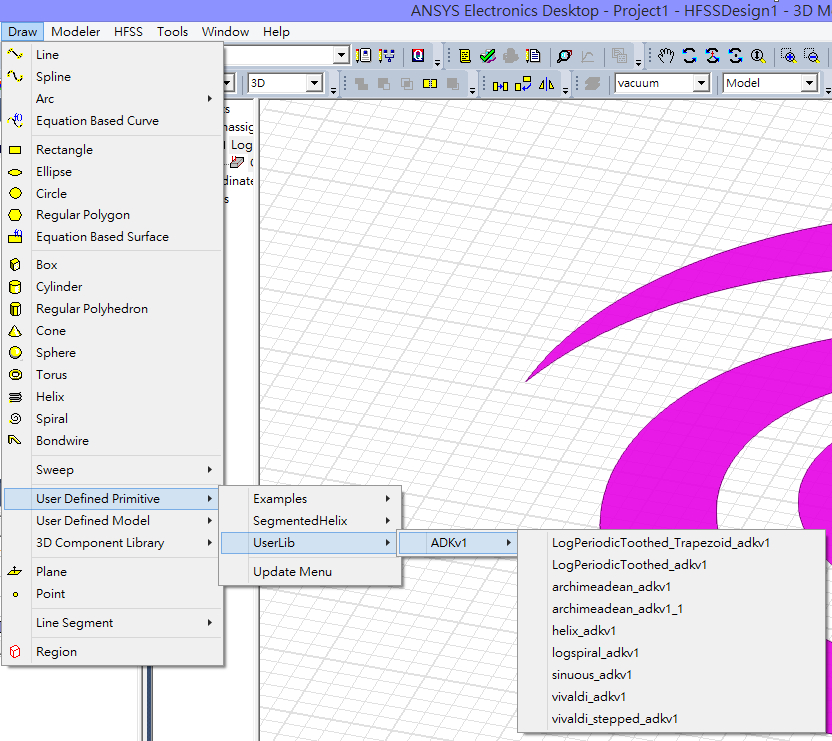Choose LogPeriodicToothed_adkv1 primitive
Image resolution: width=832 pixels, height=741 pixels.
[672, 565]
